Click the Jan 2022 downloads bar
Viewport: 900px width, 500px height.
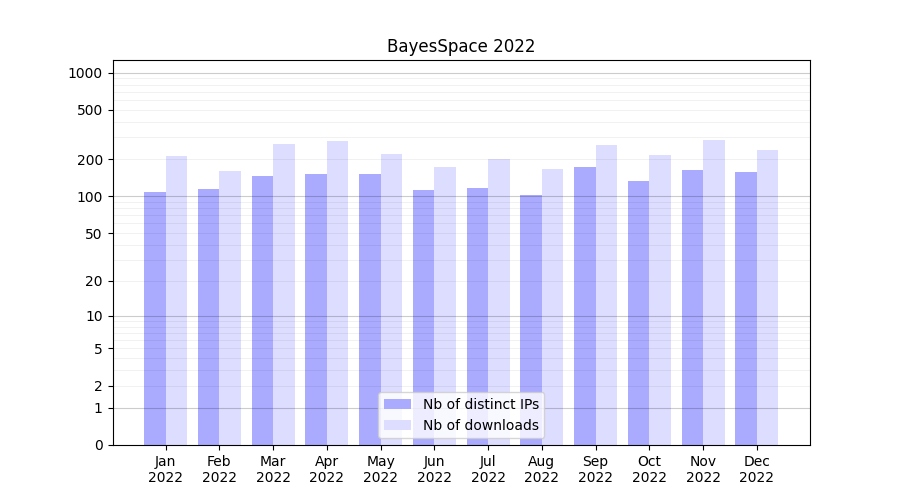176,300
